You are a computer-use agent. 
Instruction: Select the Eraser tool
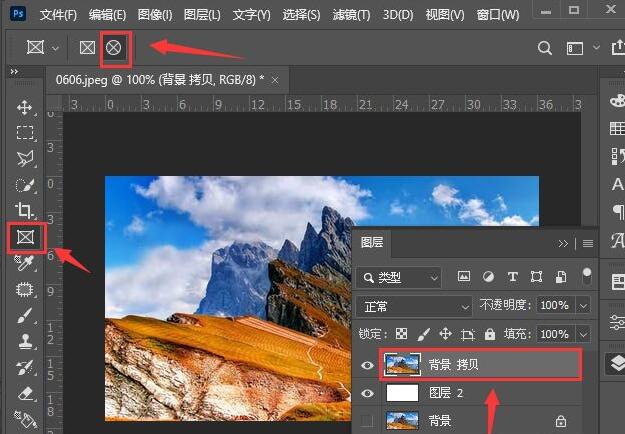click(x=25, y=393)
